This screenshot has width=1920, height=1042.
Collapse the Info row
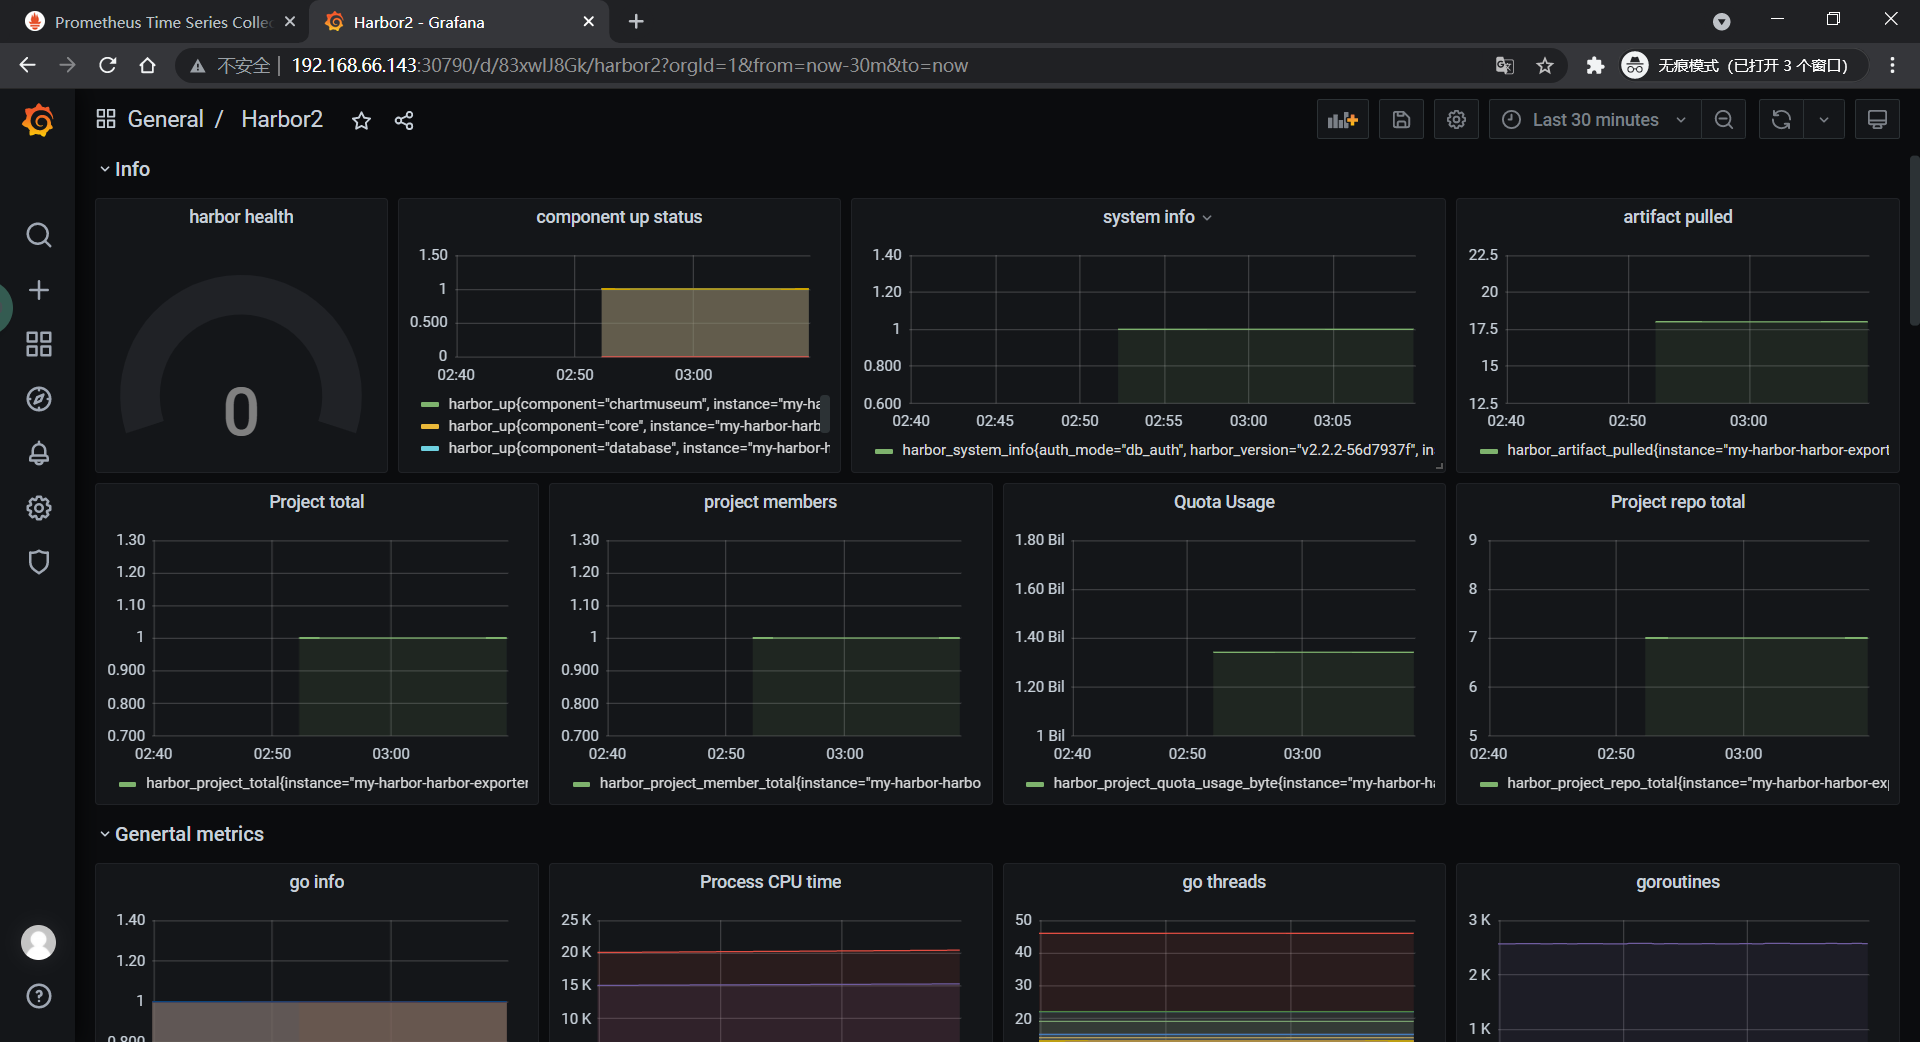(x=131, y=169)
